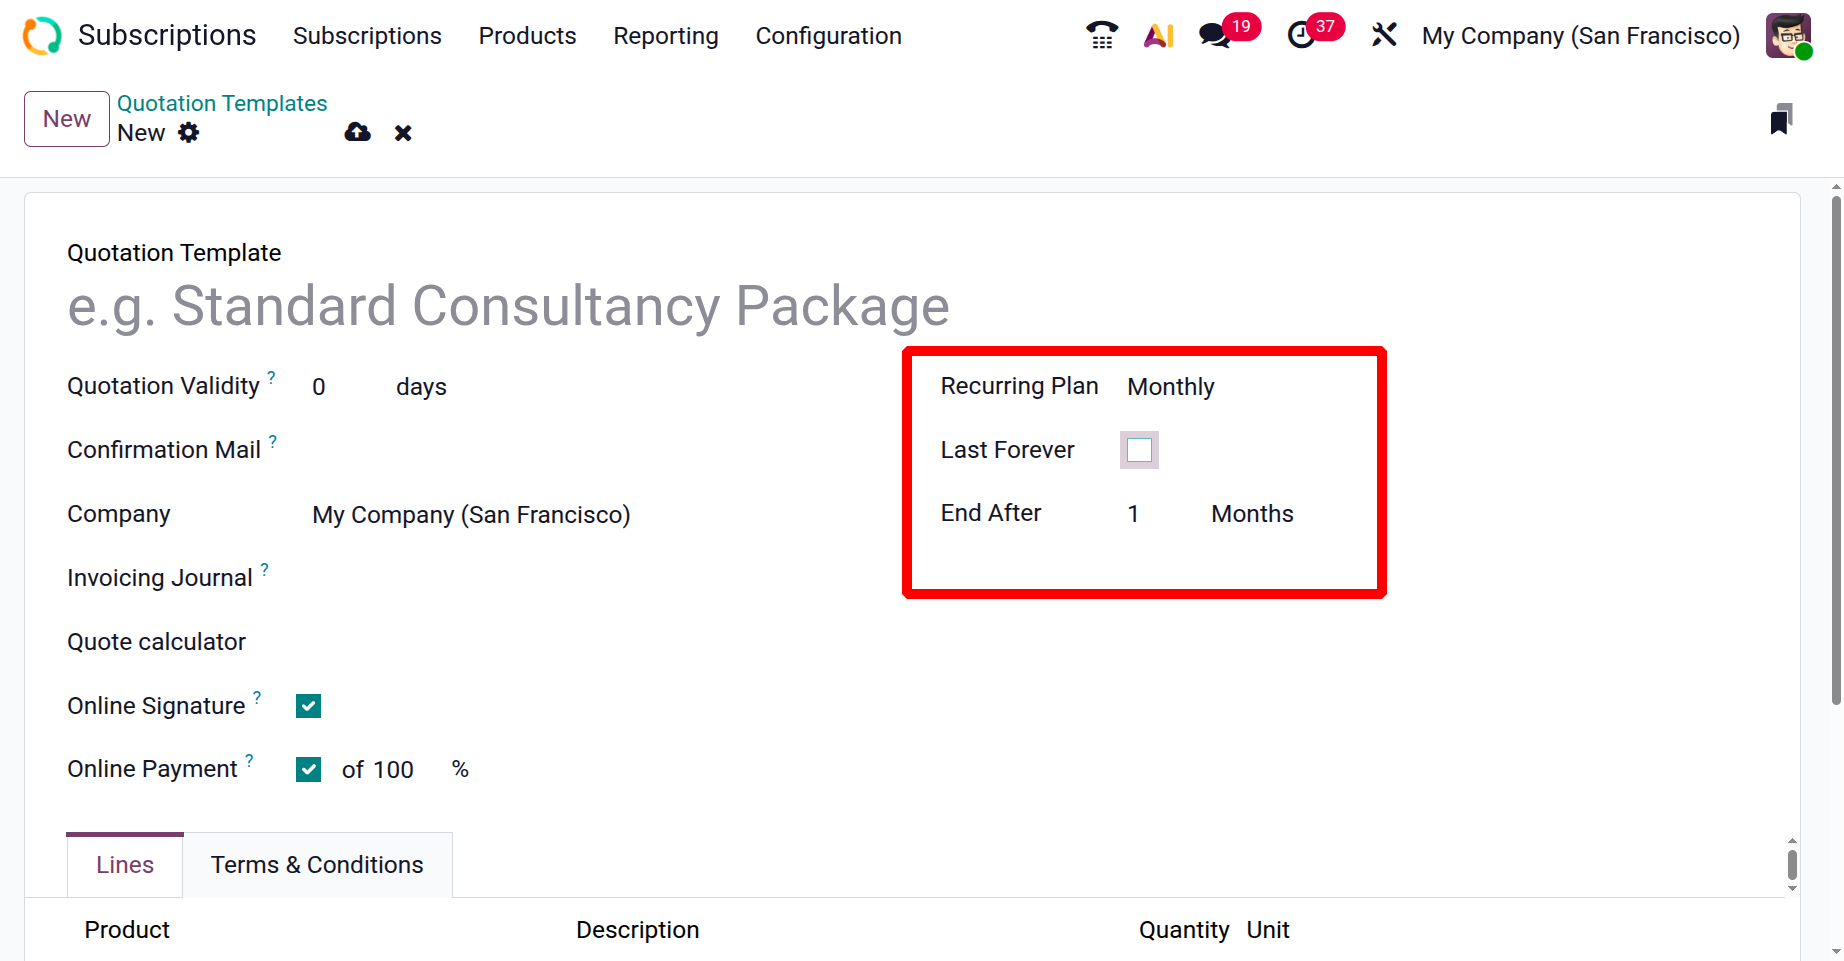1844x961 pixels.
Task: Click the bookmark icon on the right
Action: 1781,119
